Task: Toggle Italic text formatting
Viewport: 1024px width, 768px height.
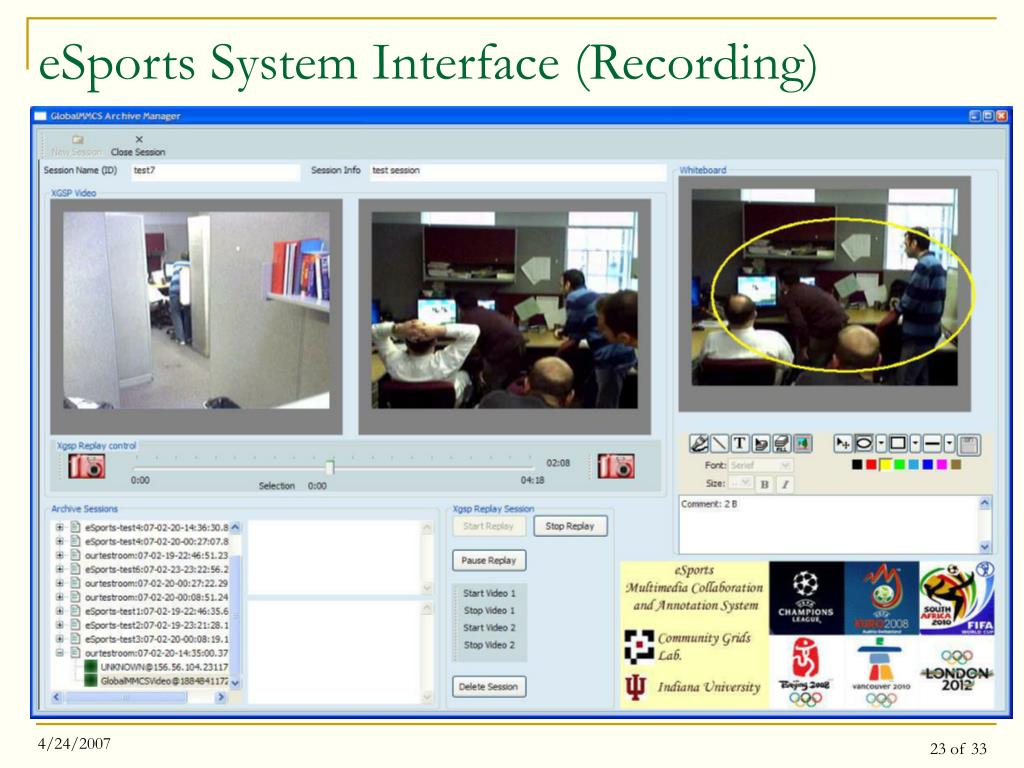Action: [x=786, y=485]
